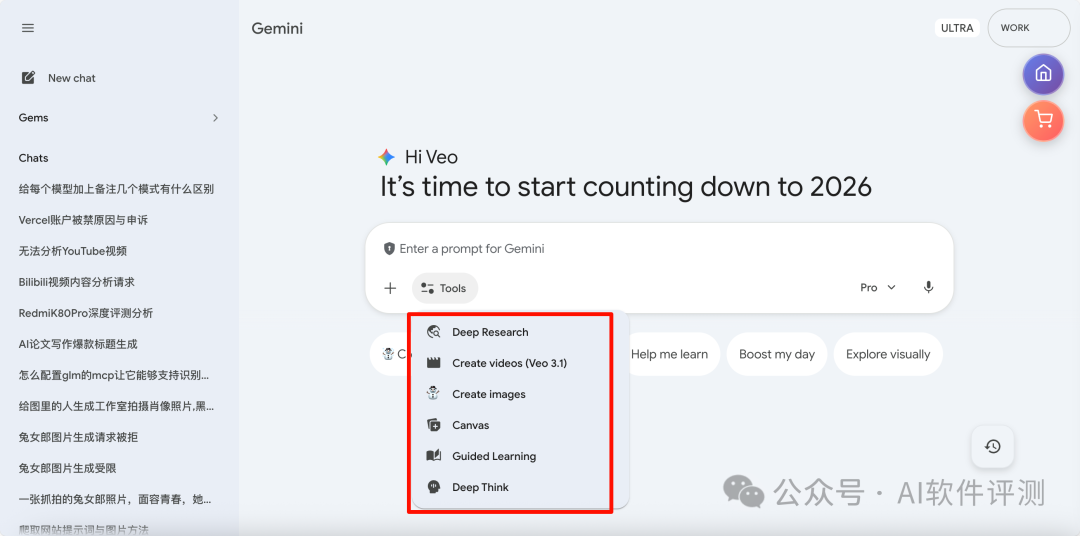Screen dimensions: 1080x536
Task: Open chat 兔女郎图片生成请求被拒
Action: tap(79, 437)
